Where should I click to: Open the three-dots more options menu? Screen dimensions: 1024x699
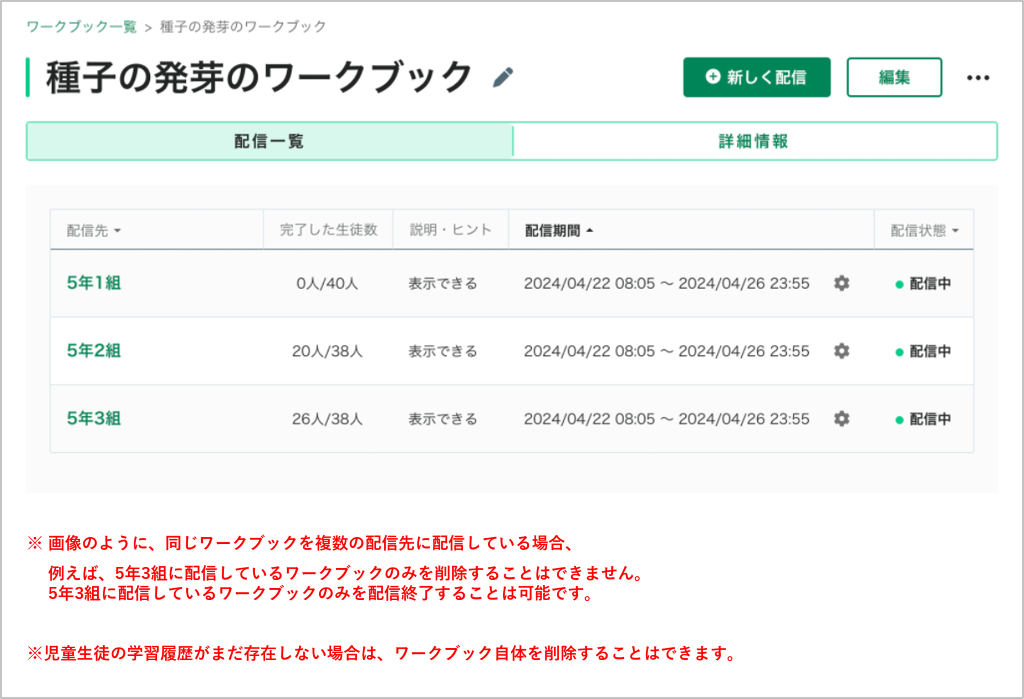pyautogui.click(x=978, y=78)
